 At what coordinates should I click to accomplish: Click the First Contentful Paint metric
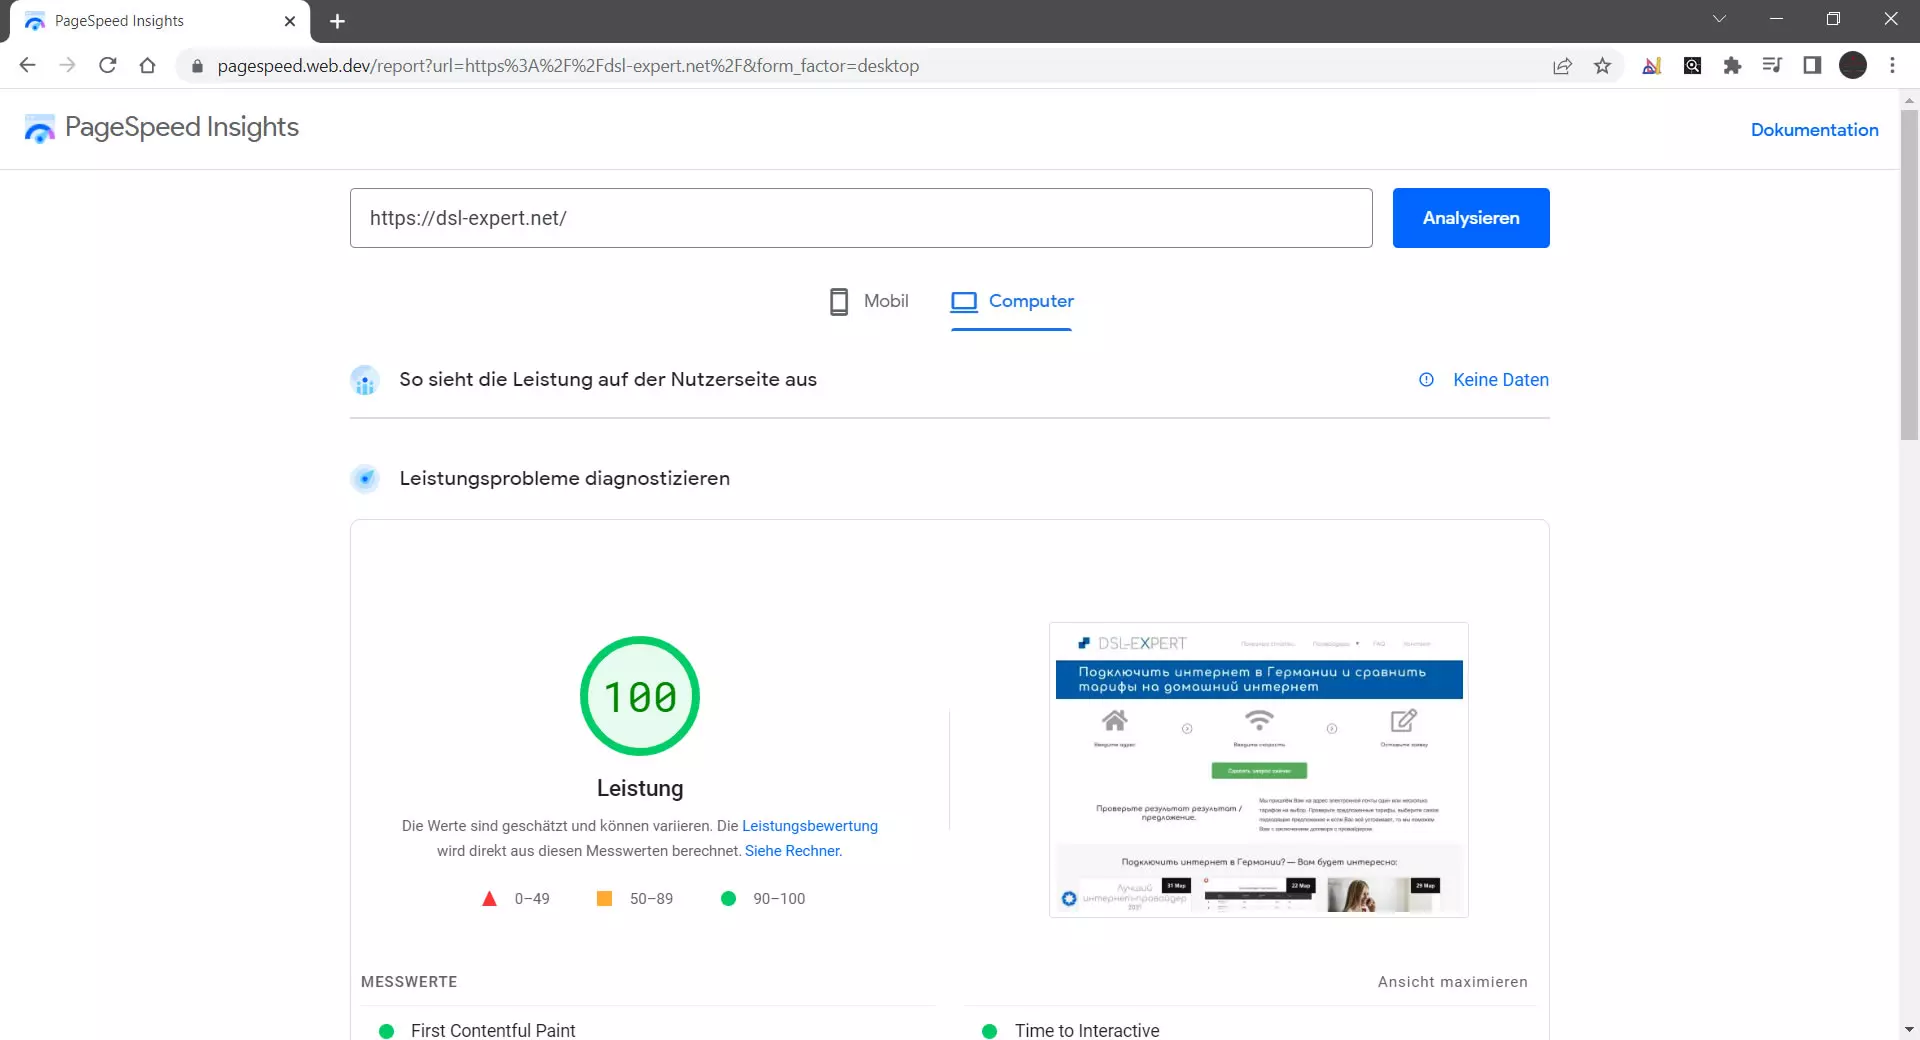tap(493, 1030)
